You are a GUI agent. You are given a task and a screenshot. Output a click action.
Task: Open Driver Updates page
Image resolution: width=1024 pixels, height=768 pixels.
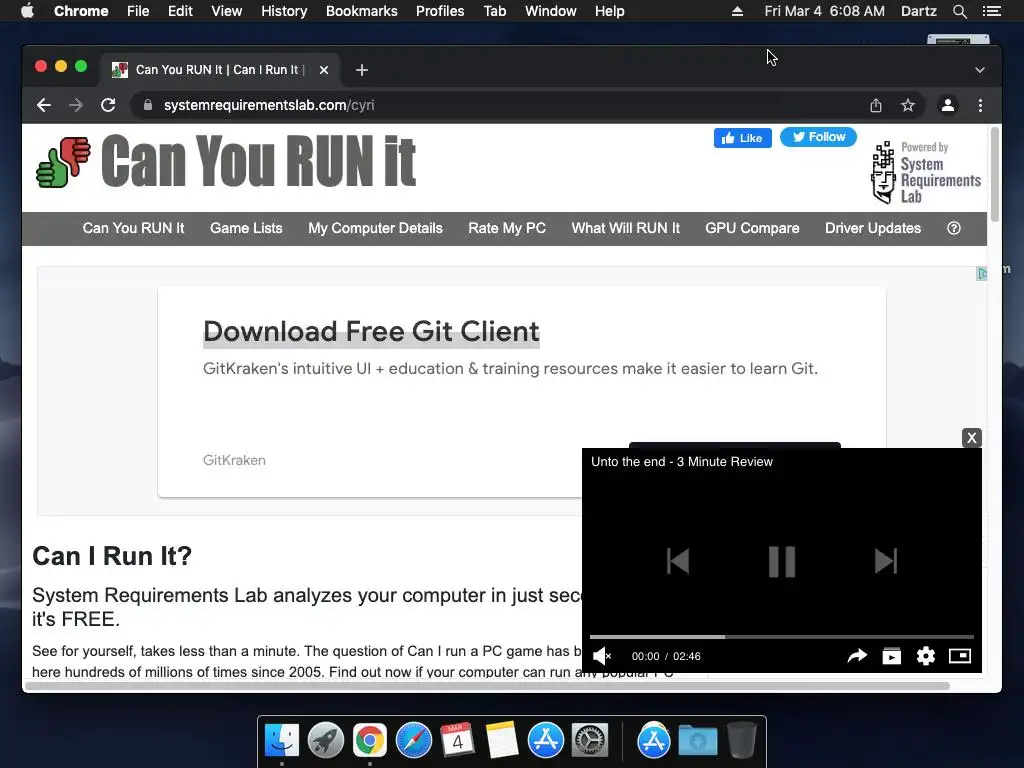tap(873, 228)
